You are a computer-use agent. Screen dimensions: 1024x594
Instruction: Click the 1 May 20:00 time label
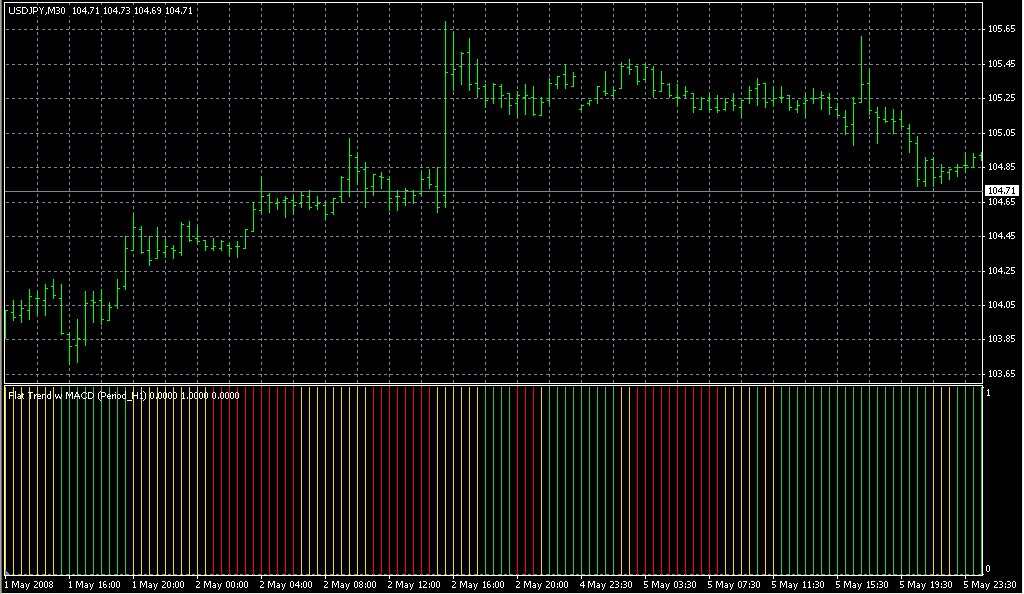(x=158, y=584)
